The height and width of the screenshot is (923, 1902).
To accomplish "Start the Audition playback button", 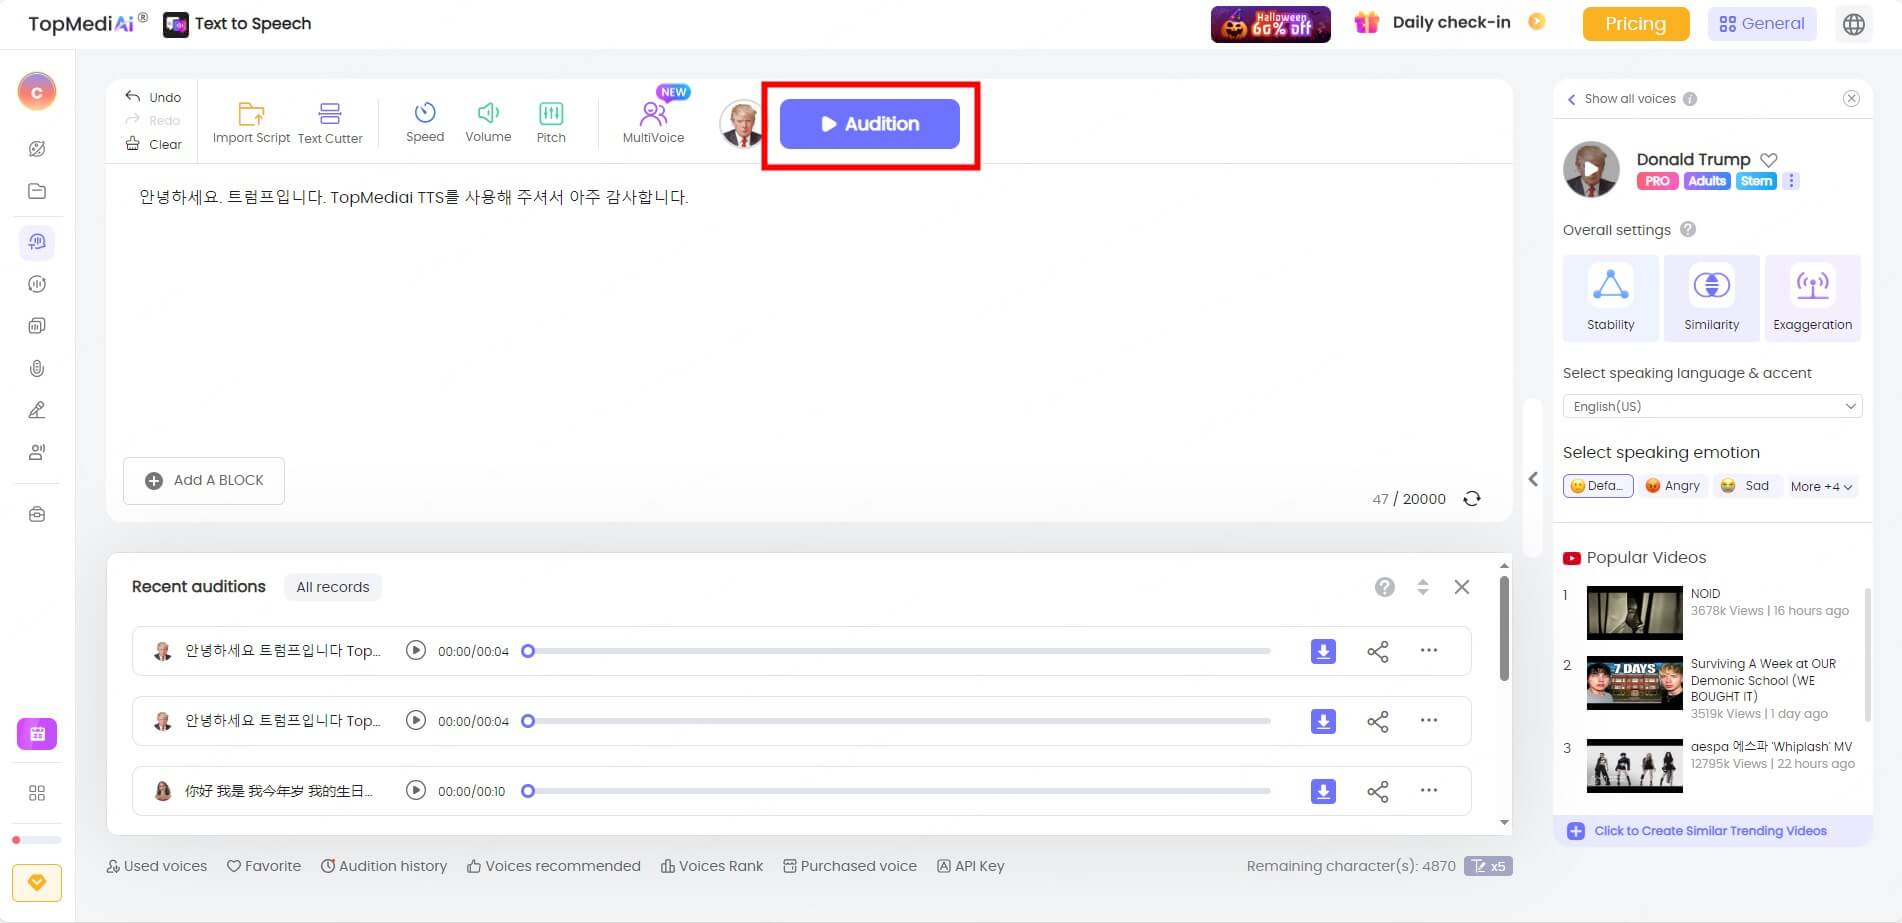I will 870,124.
